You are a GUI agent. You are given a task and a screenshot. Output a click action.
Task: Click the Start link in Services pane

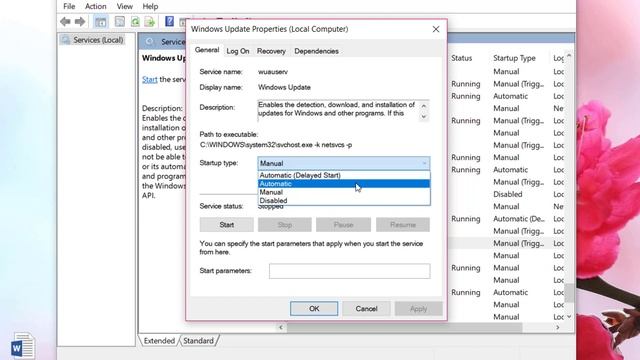(x=149, y=79)
